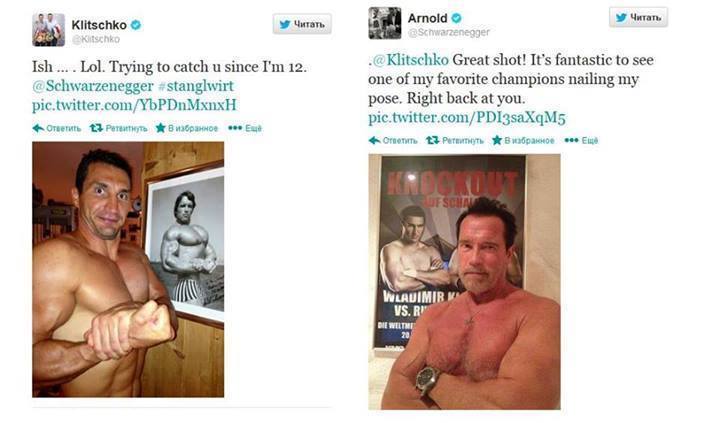Viewport: 720px width, 423px height.
Task: Follow Arnold with the follow button
Action: pyautogui.click(x=638, y=17)
